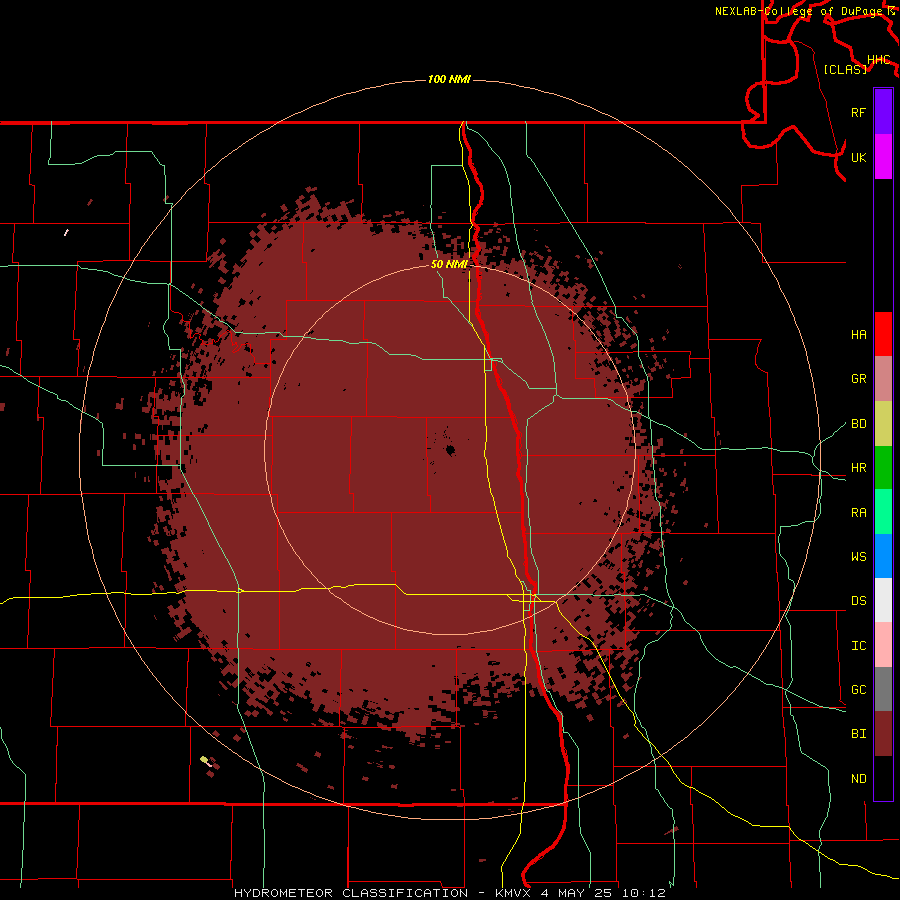Click the '4 MAY 25' date stamp
This screenshot has width=900, height=900.
(x=577, y=893)
